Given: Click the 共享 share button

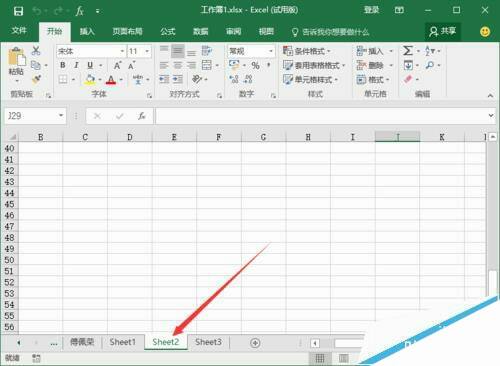Looking at the screenshot, I should (442, 31).
